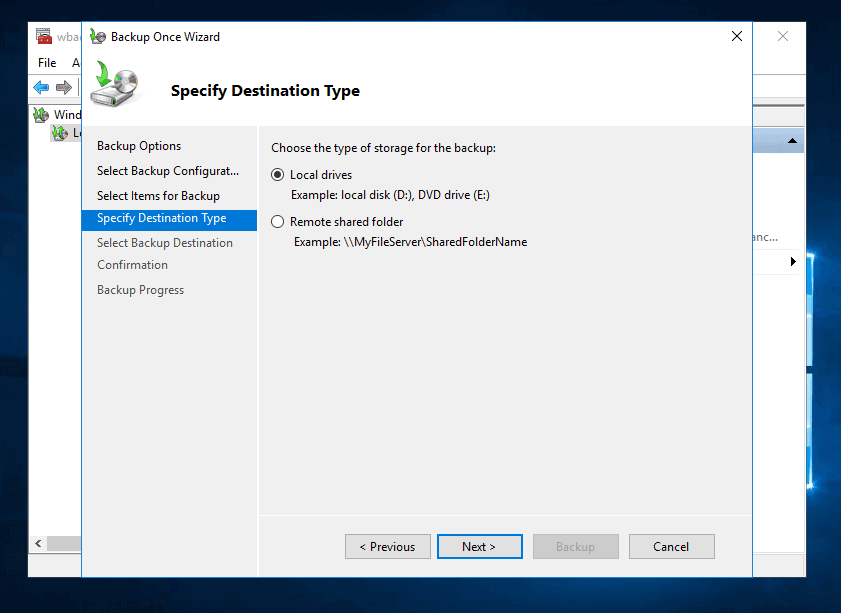Cancel the backup wizard

tap(671, 547)
